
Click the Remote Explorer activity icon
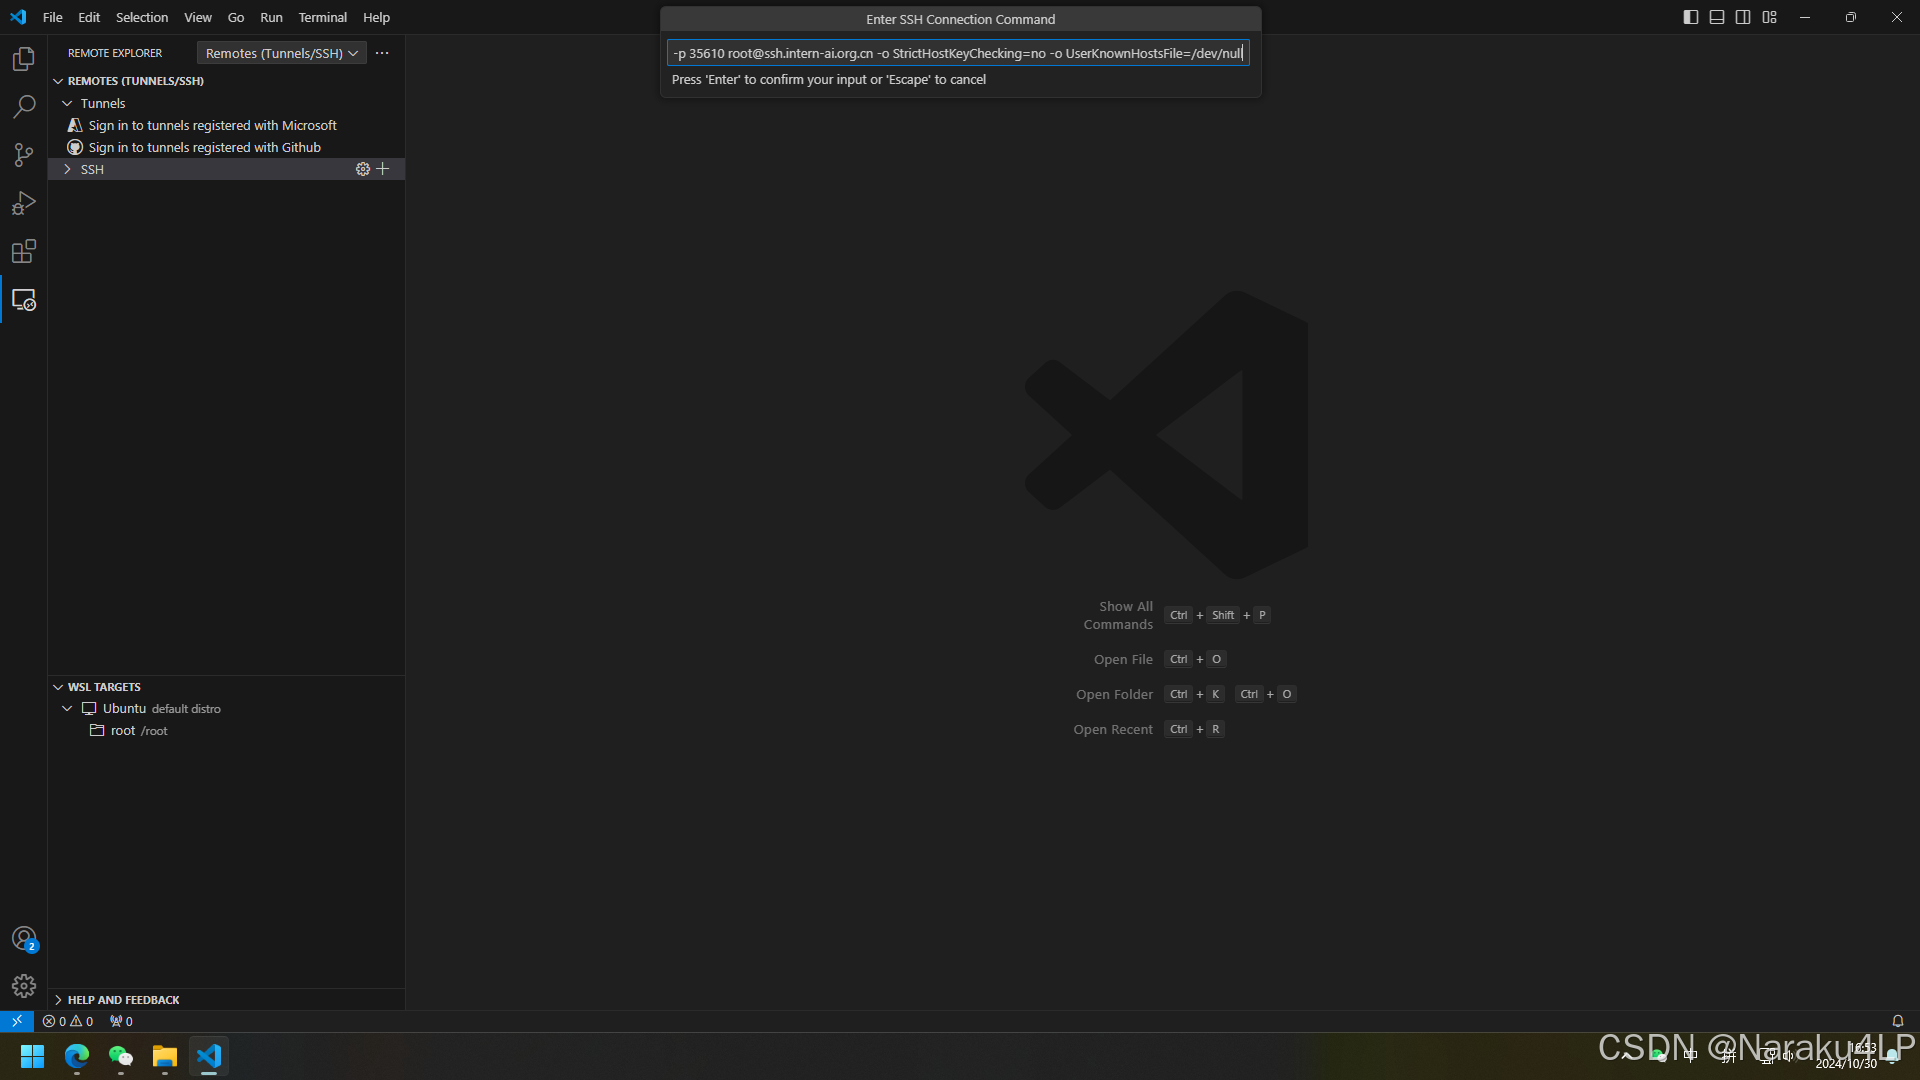click(x=24, y=300)
